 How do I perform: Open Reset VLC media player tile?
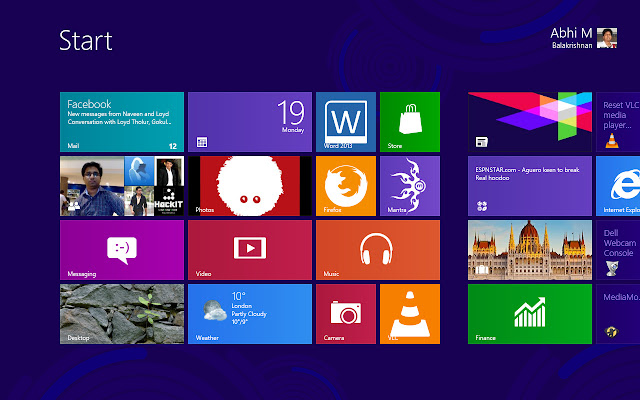pyautogui.click(x=618, y=122)
